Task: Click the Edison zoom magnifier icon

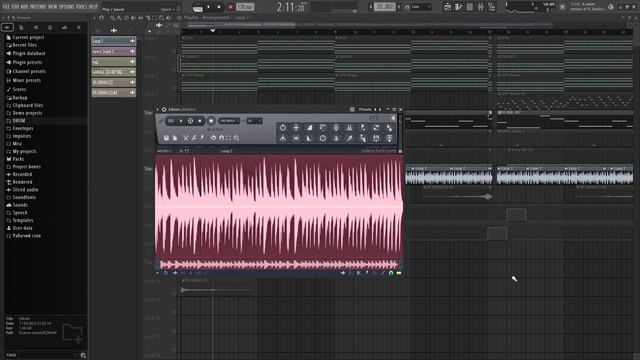Action: click(x=236, y=138)
